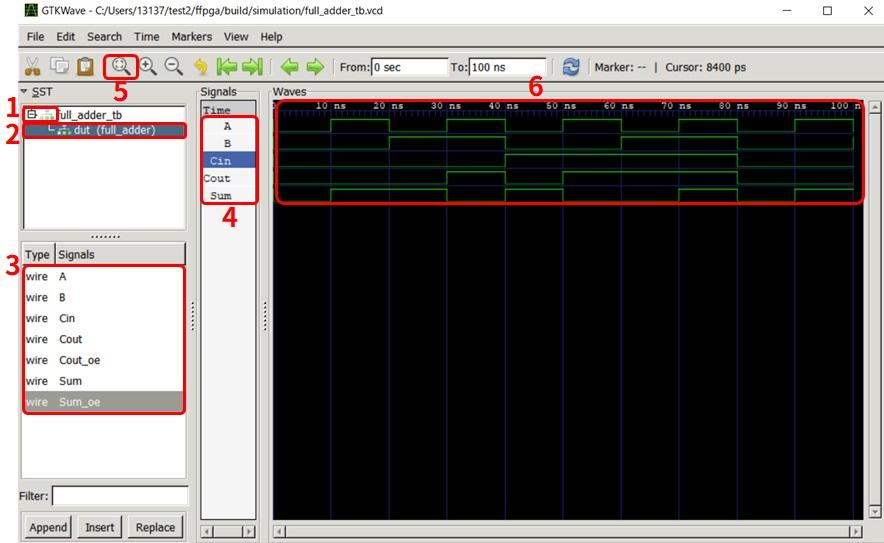Select dut (full_adder) in the SST tree
This screenshot has width=884, height=543.
[x=114, y=130]
